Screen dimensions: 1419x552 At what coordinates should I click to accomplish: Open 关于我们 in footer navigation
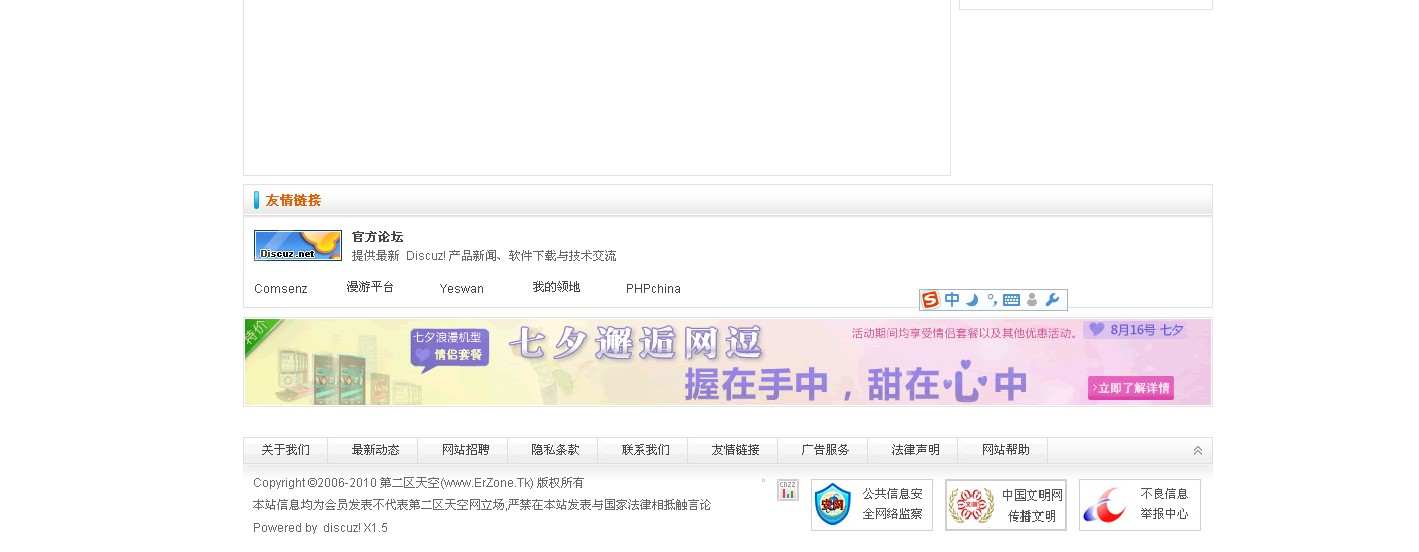[286, 450]
